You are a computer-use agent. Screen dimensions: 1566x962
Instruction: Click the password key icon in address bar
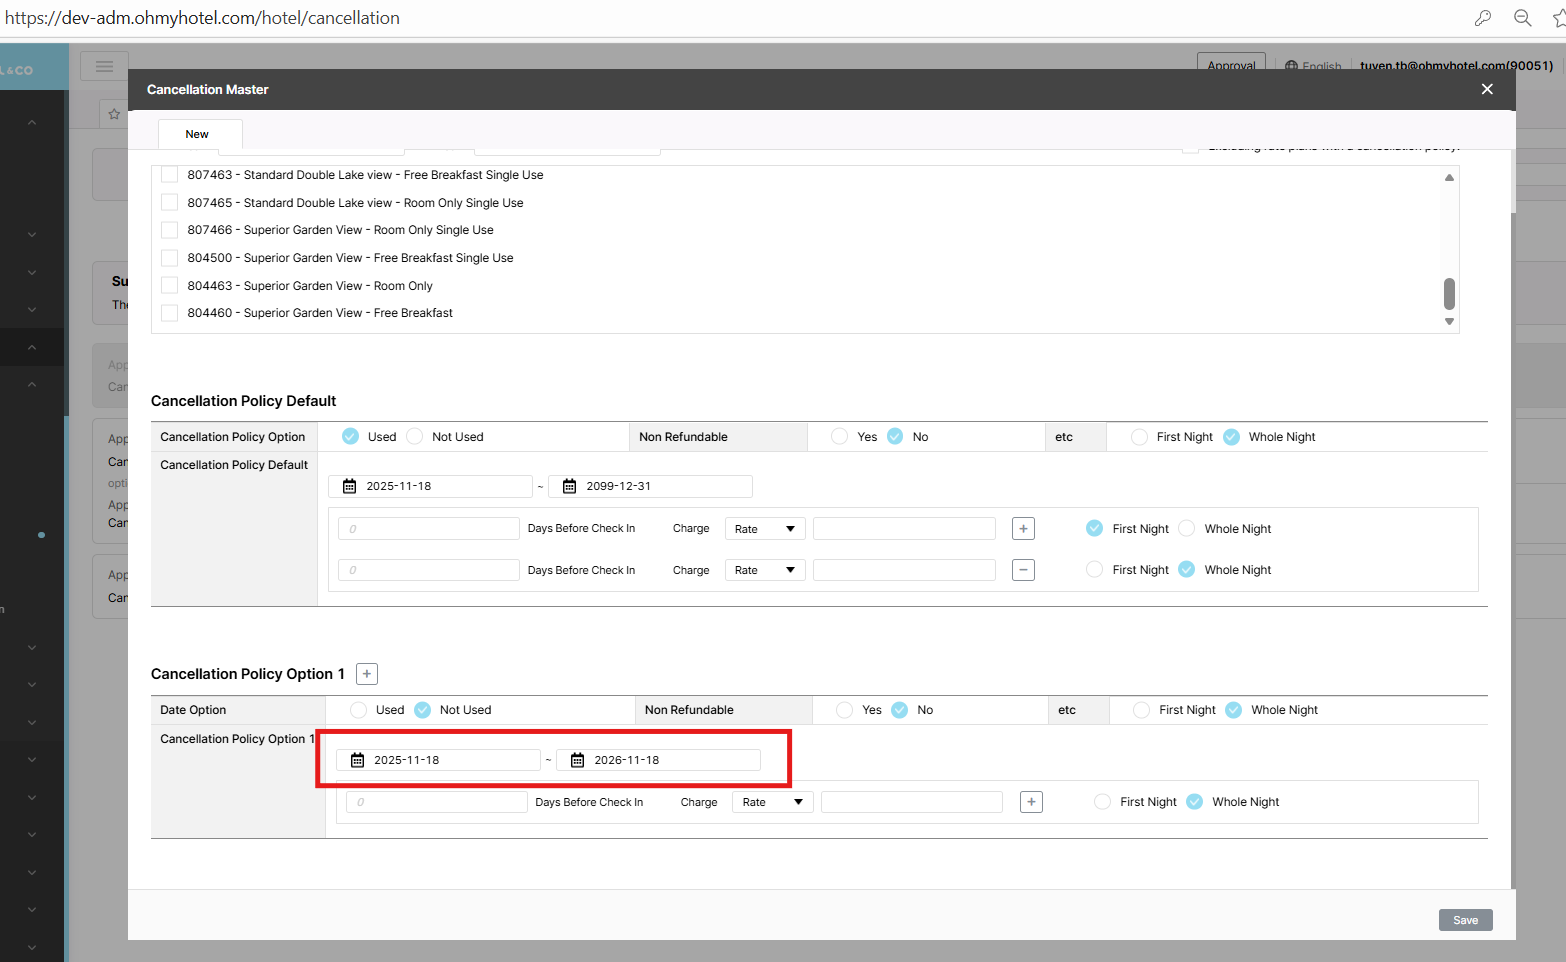tap(1482, 18)
